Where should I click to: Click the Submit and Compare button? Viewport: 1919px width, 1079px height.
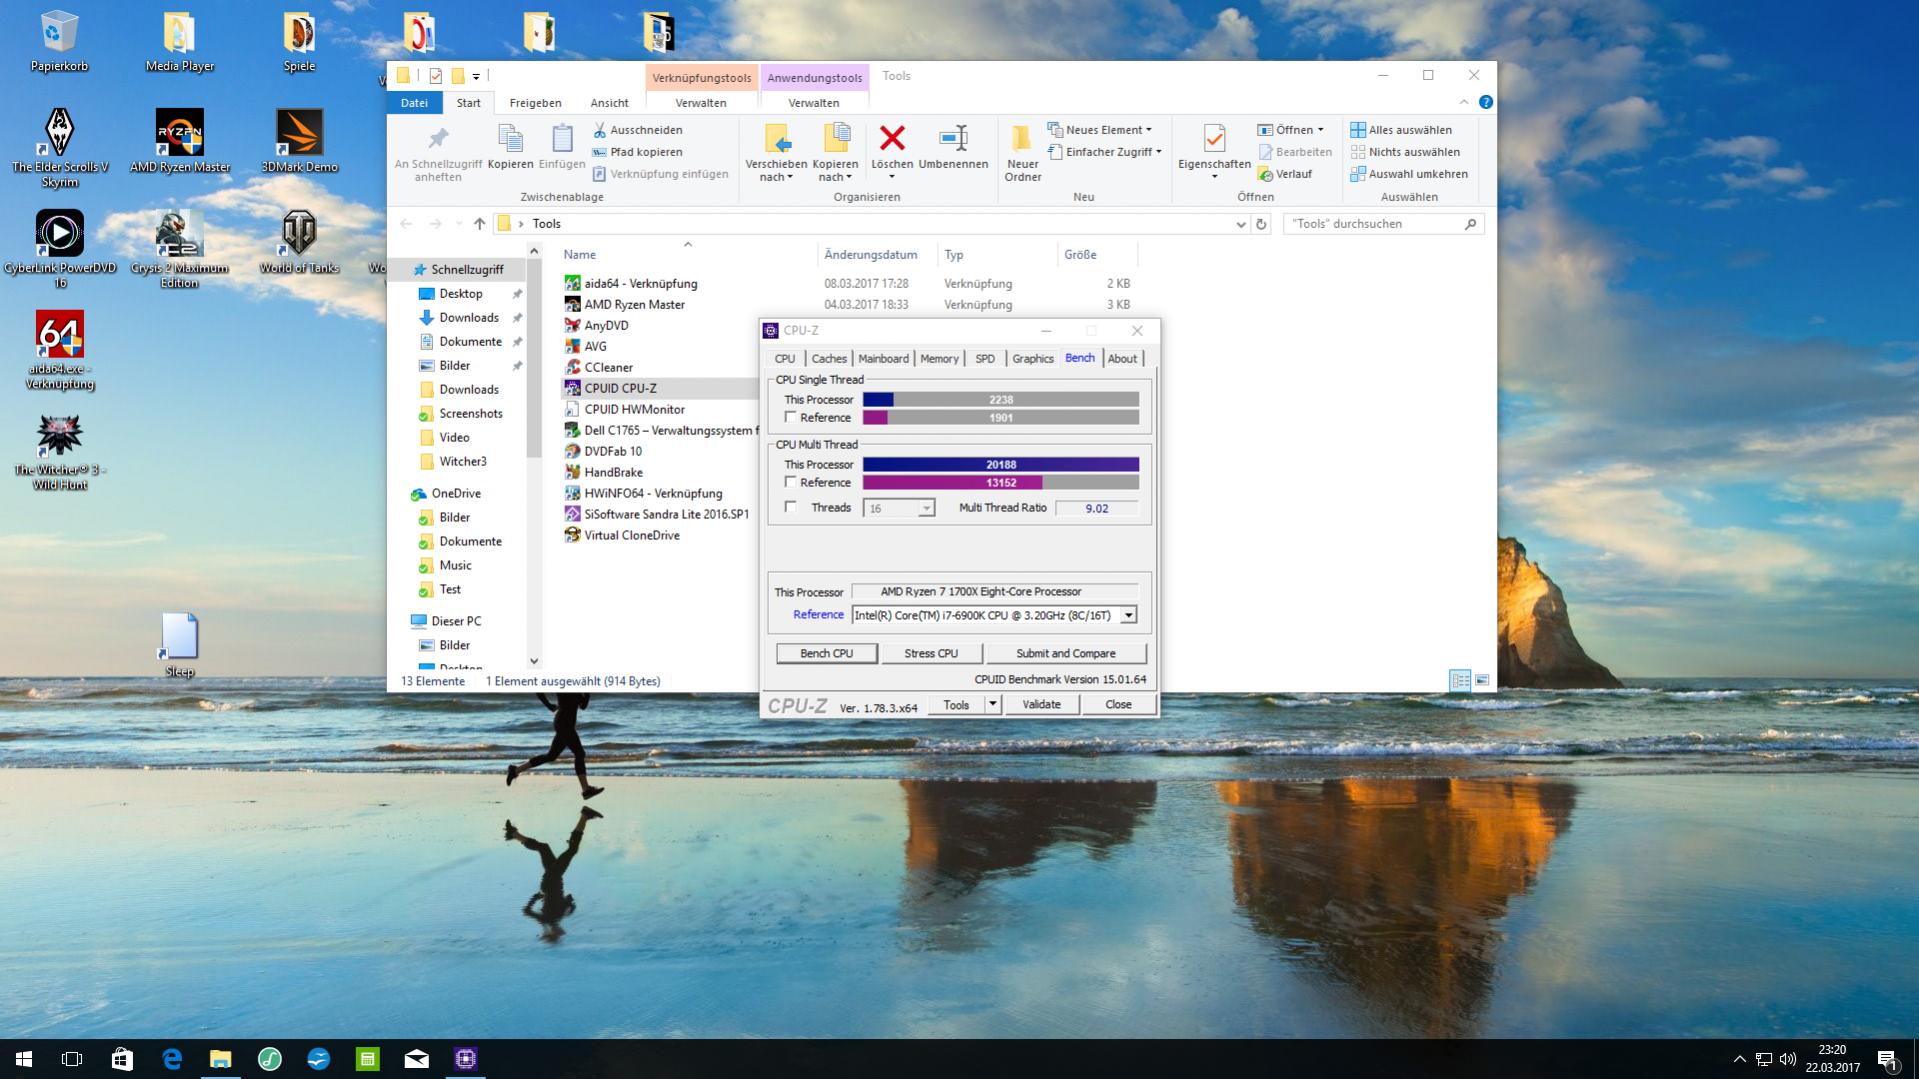click(1065, 653)
